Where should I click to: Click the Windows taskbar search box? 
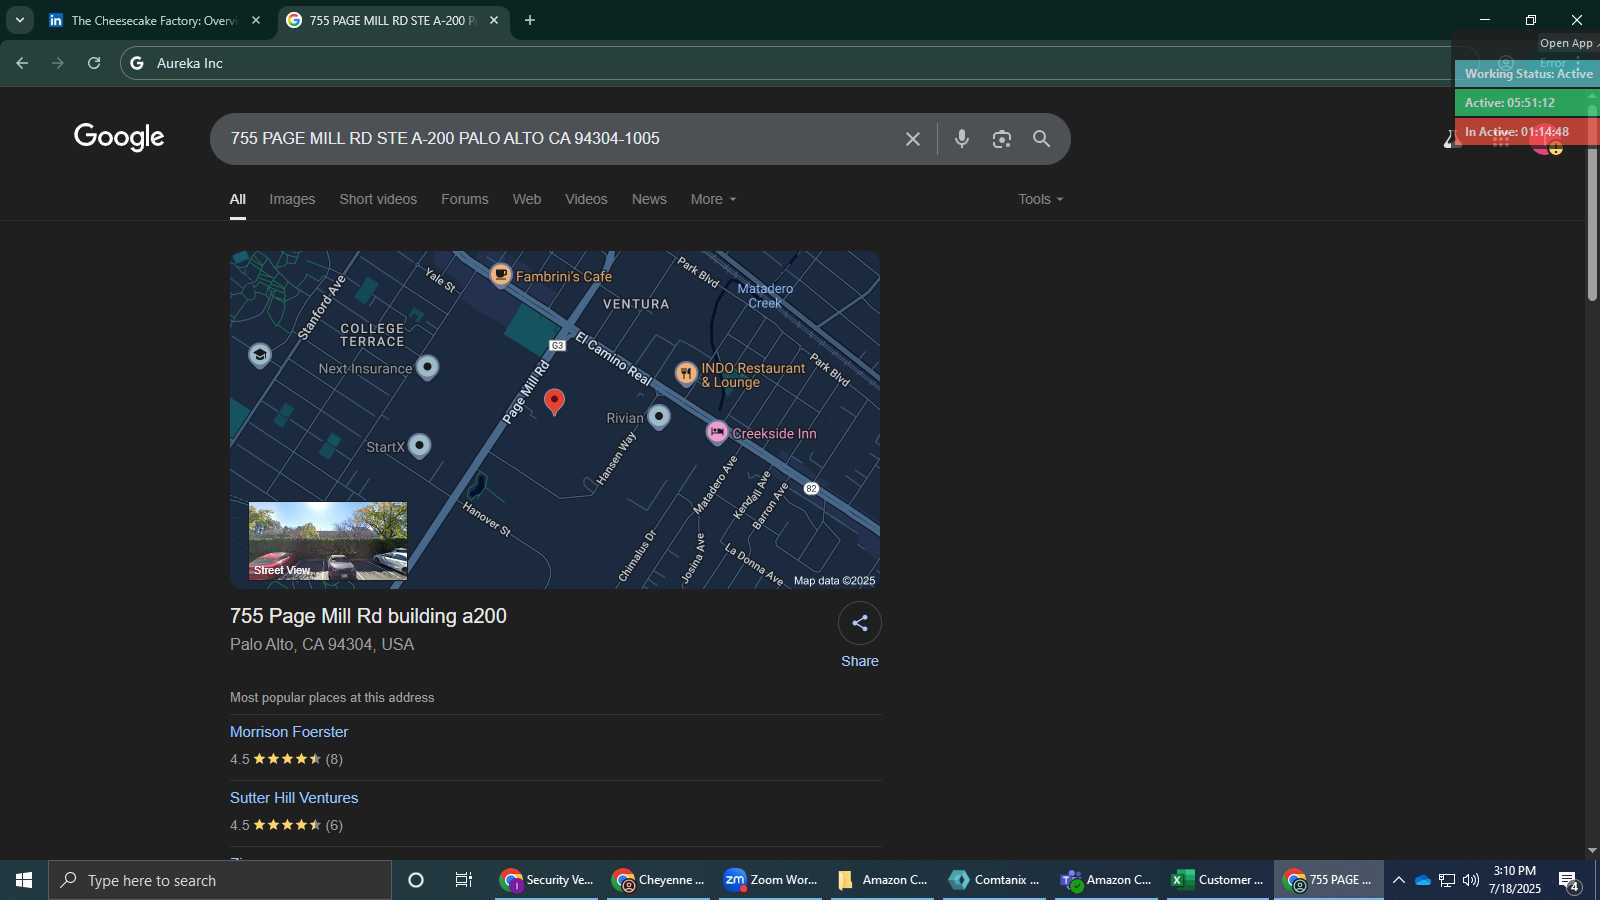click(220, 880)
